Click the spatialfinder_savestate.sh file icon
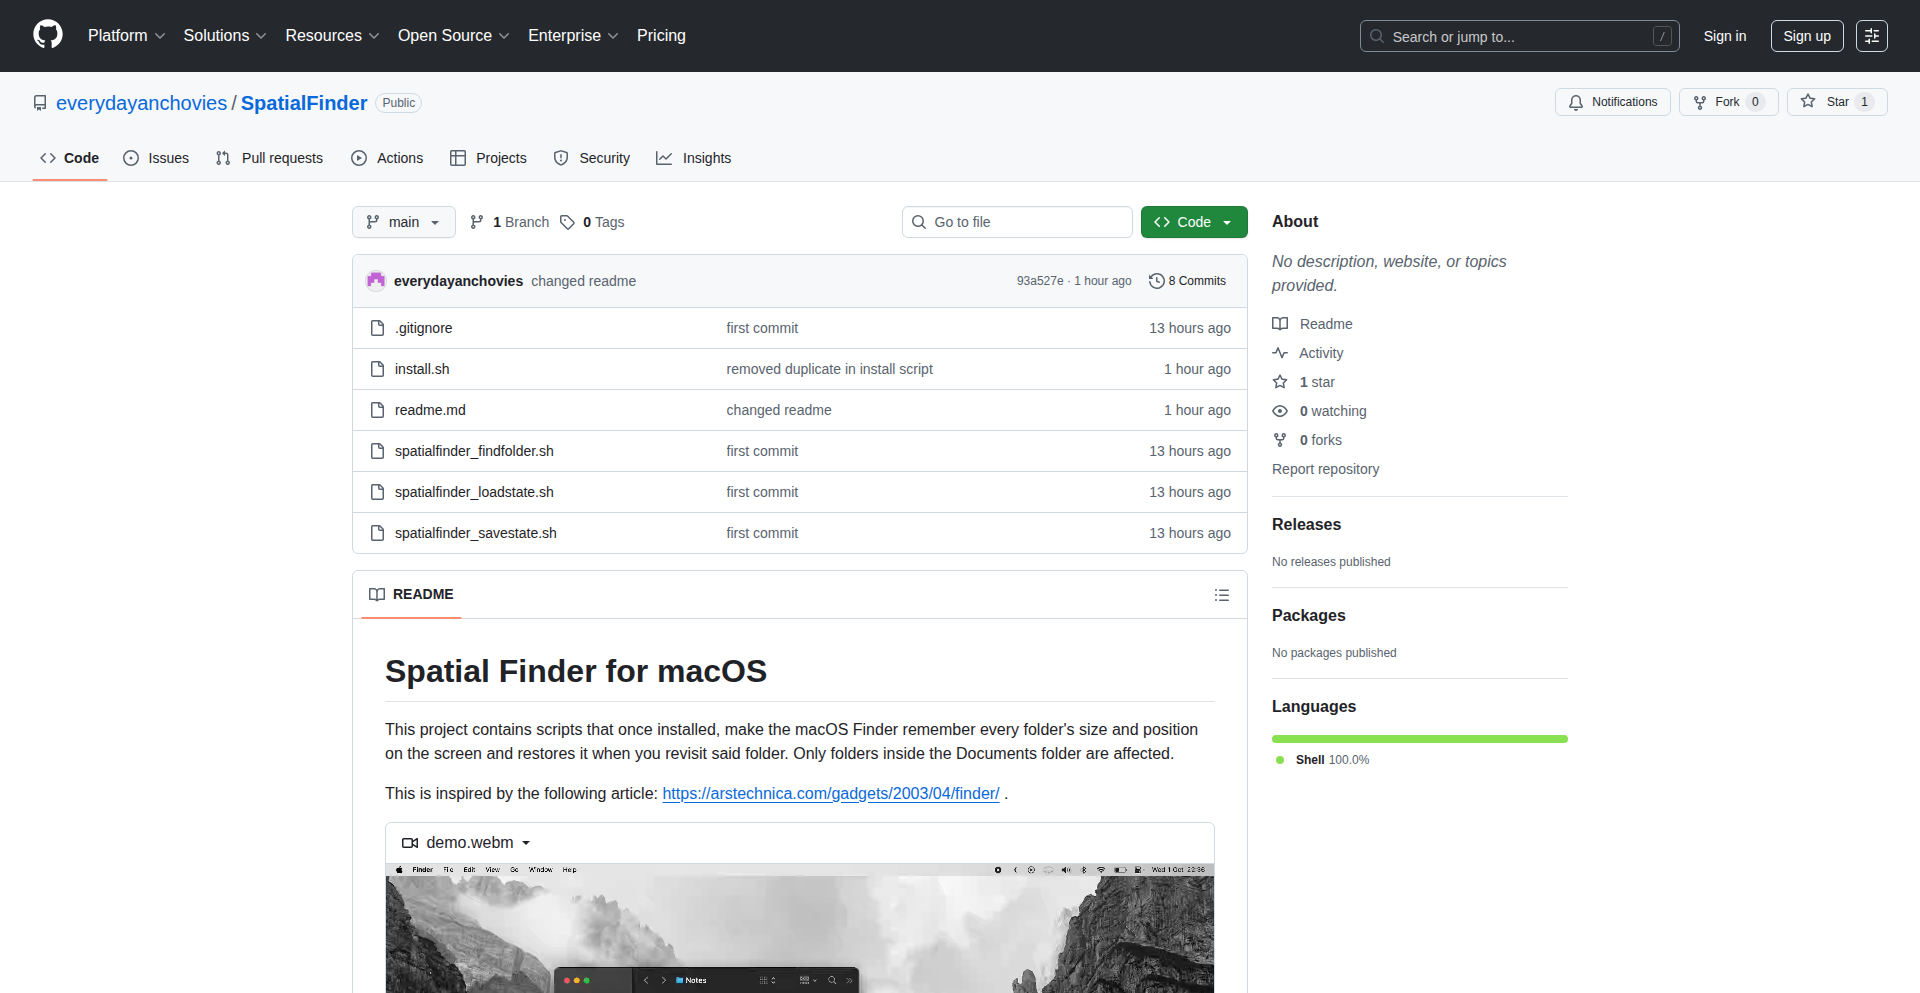 (377, 533)
